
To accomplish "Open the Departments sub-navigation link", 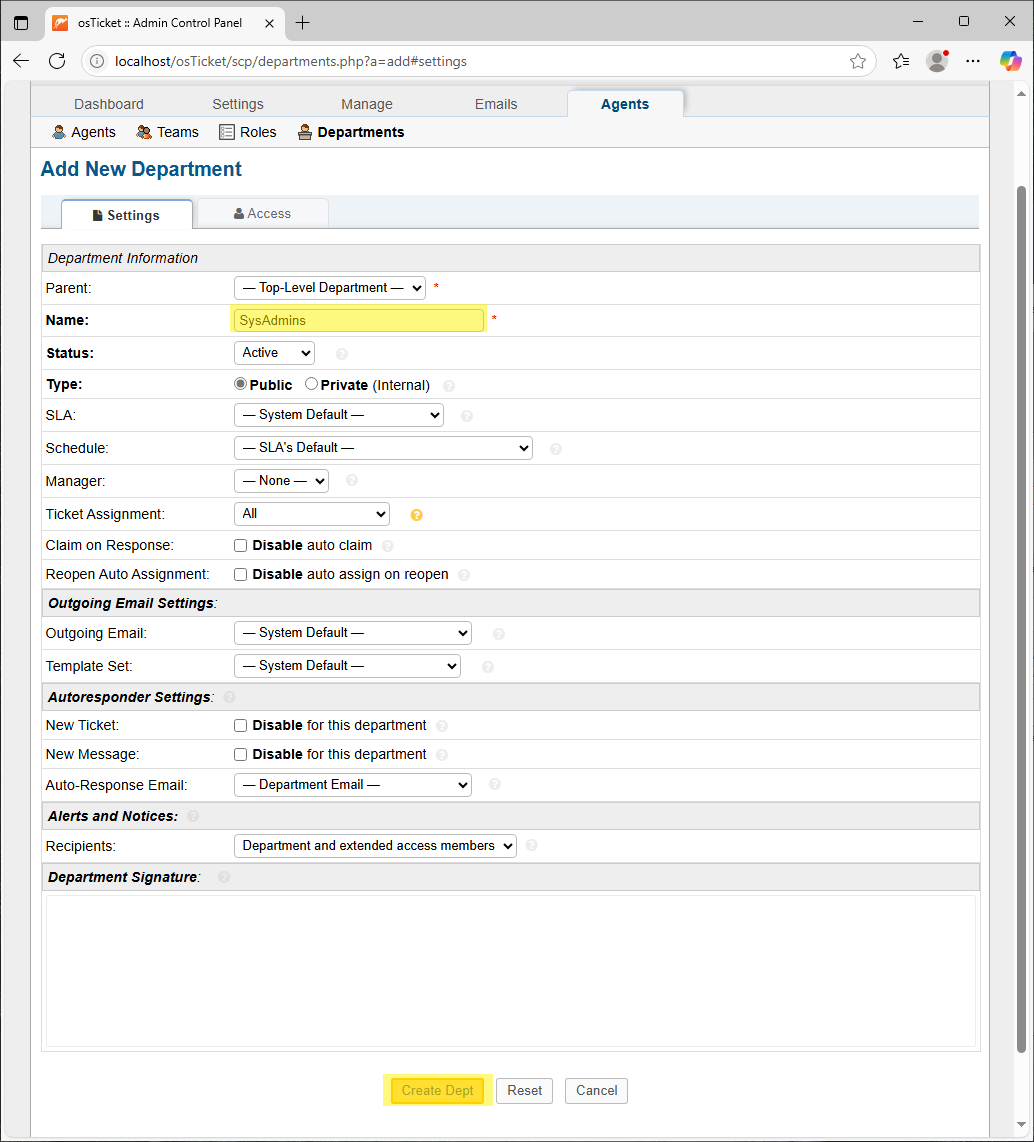I will 351,132.
